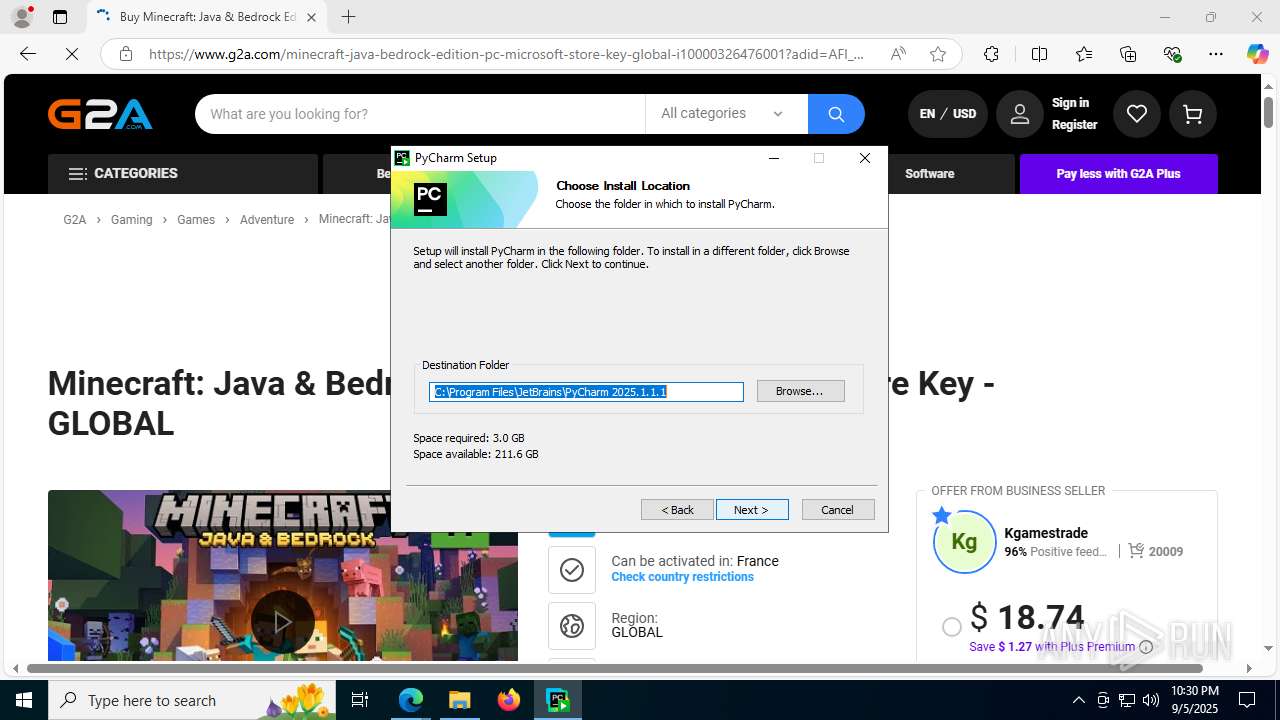Click the Plus Premium info icon
The height and width of the screenshot is (720, 1280).
(1146, 647)
